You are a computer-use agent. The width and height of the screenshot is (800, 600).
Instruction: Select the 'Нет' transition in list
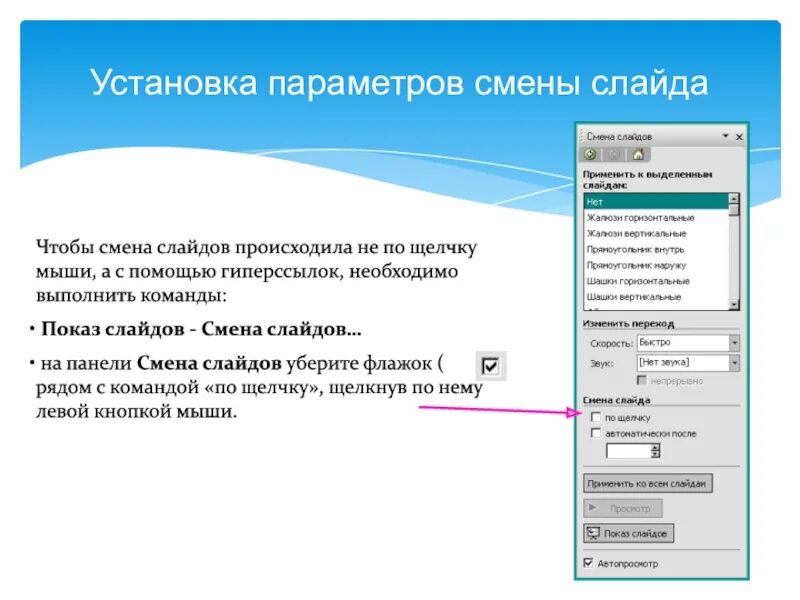[x=656, y=202]
